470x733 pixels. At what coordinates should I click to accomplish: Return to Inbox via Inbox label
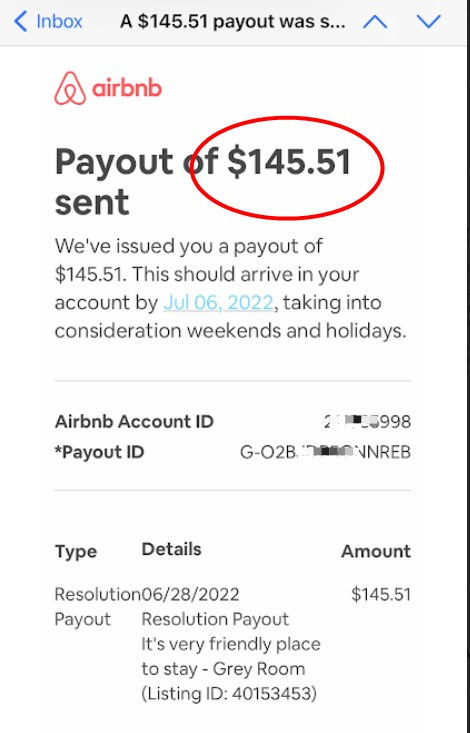59,22
